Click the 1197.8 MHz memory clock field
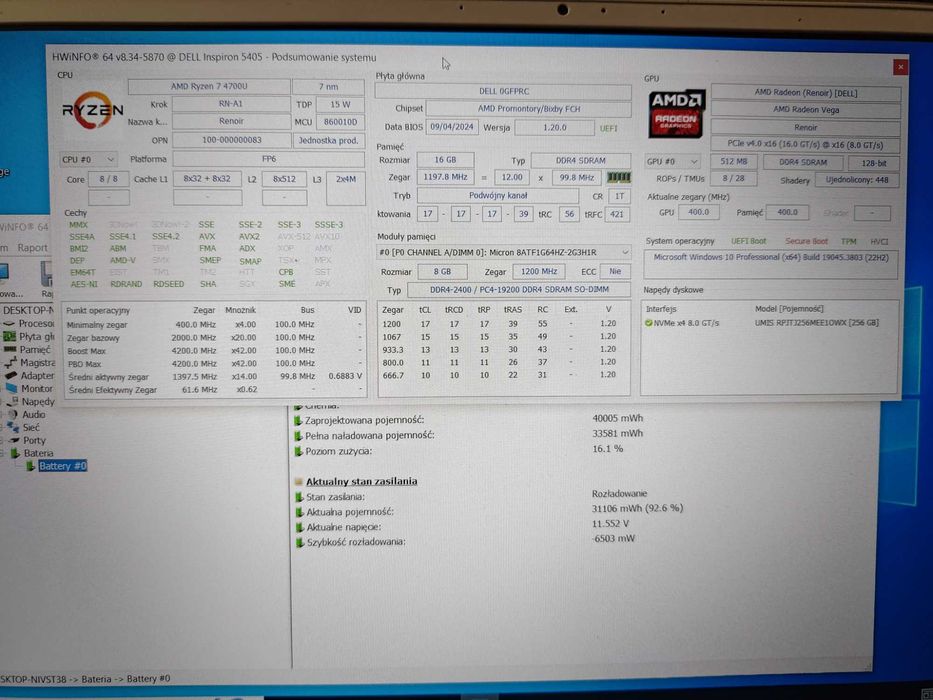933x700 pixels. 445,177
